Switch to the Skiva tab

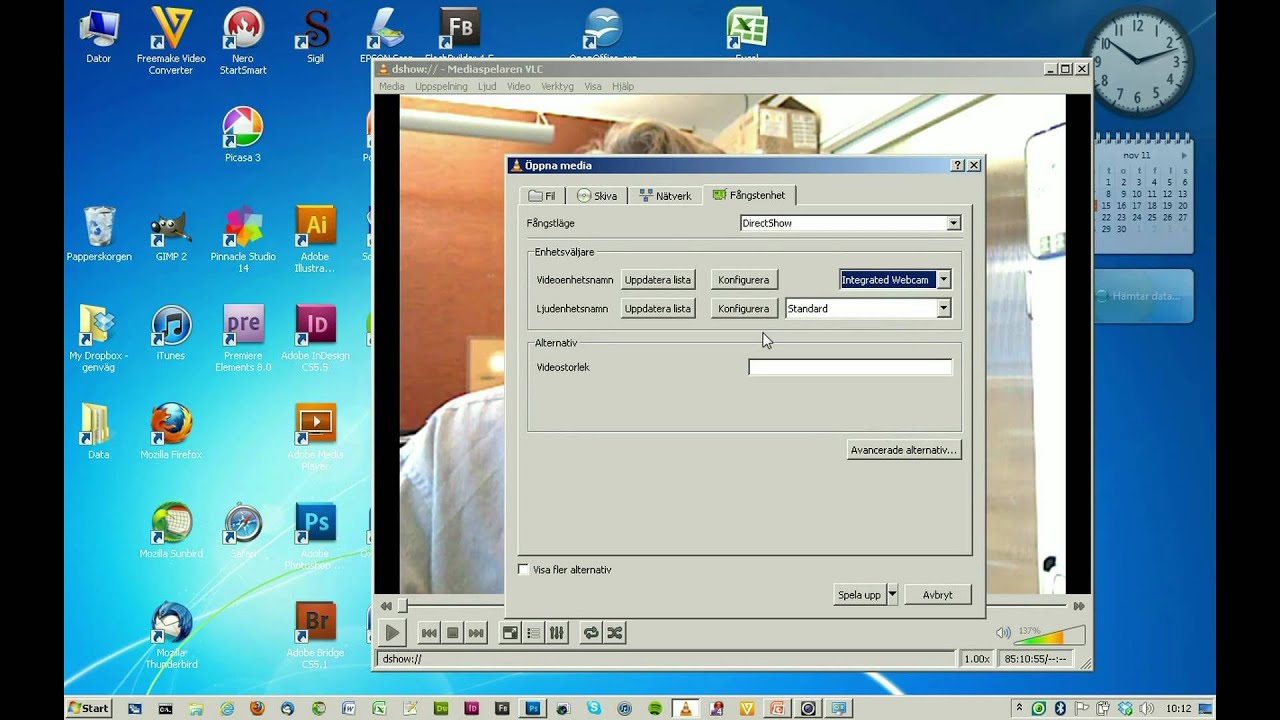pos(597,196)
